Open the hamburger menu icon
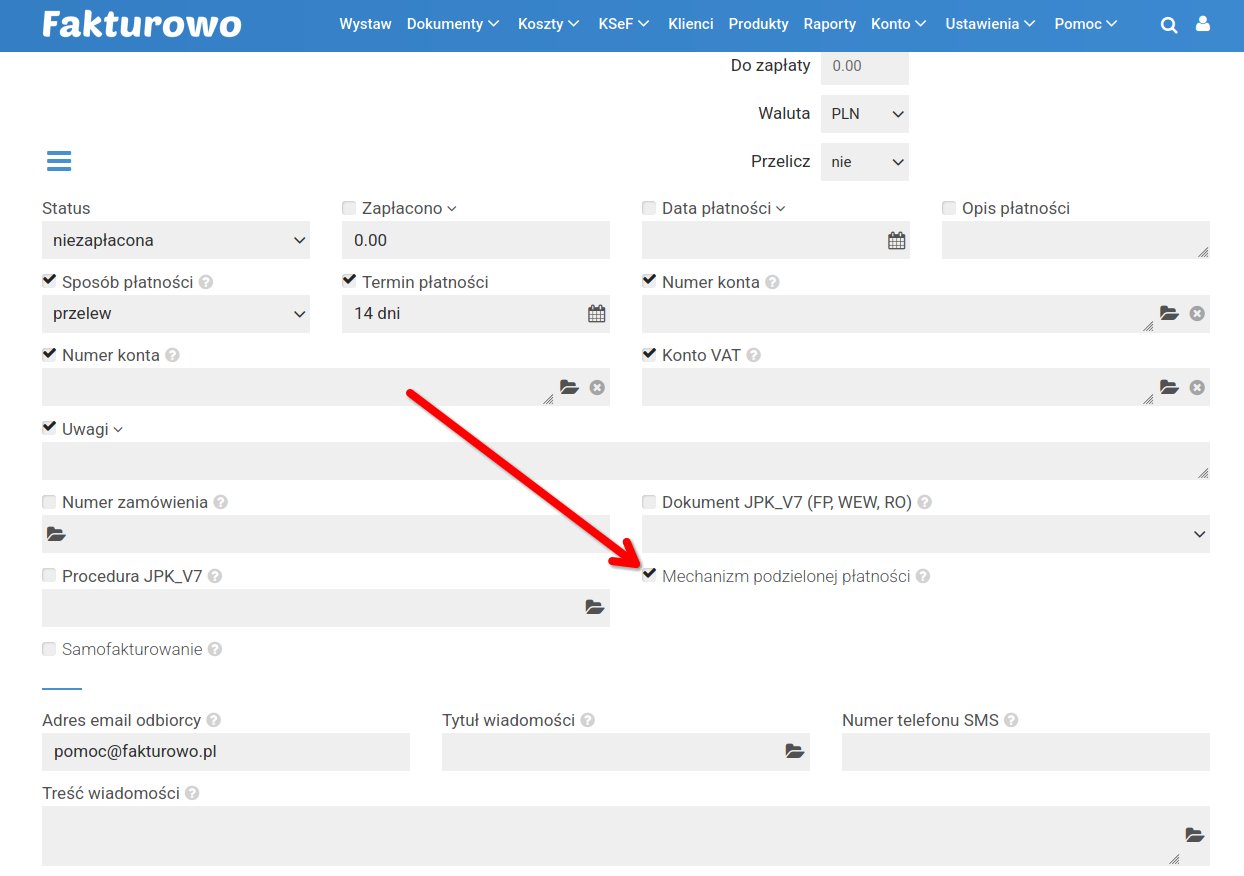Viewport: 1244px width, 876px height. click(x=59, y=161)
